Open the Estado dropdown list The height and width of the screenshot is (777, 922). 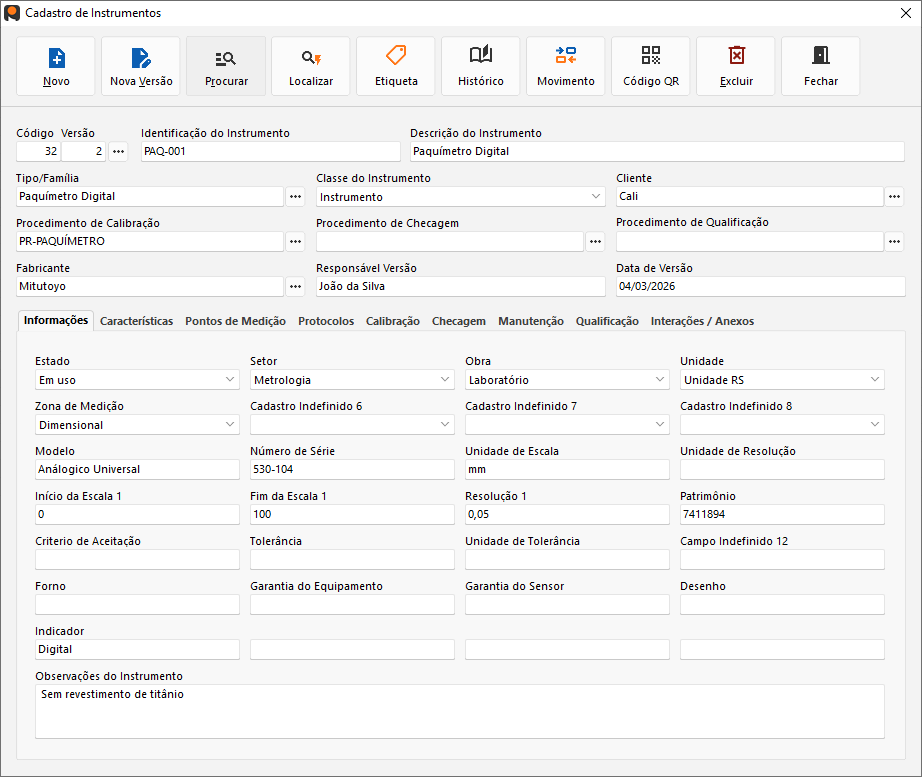click(229, 380)
